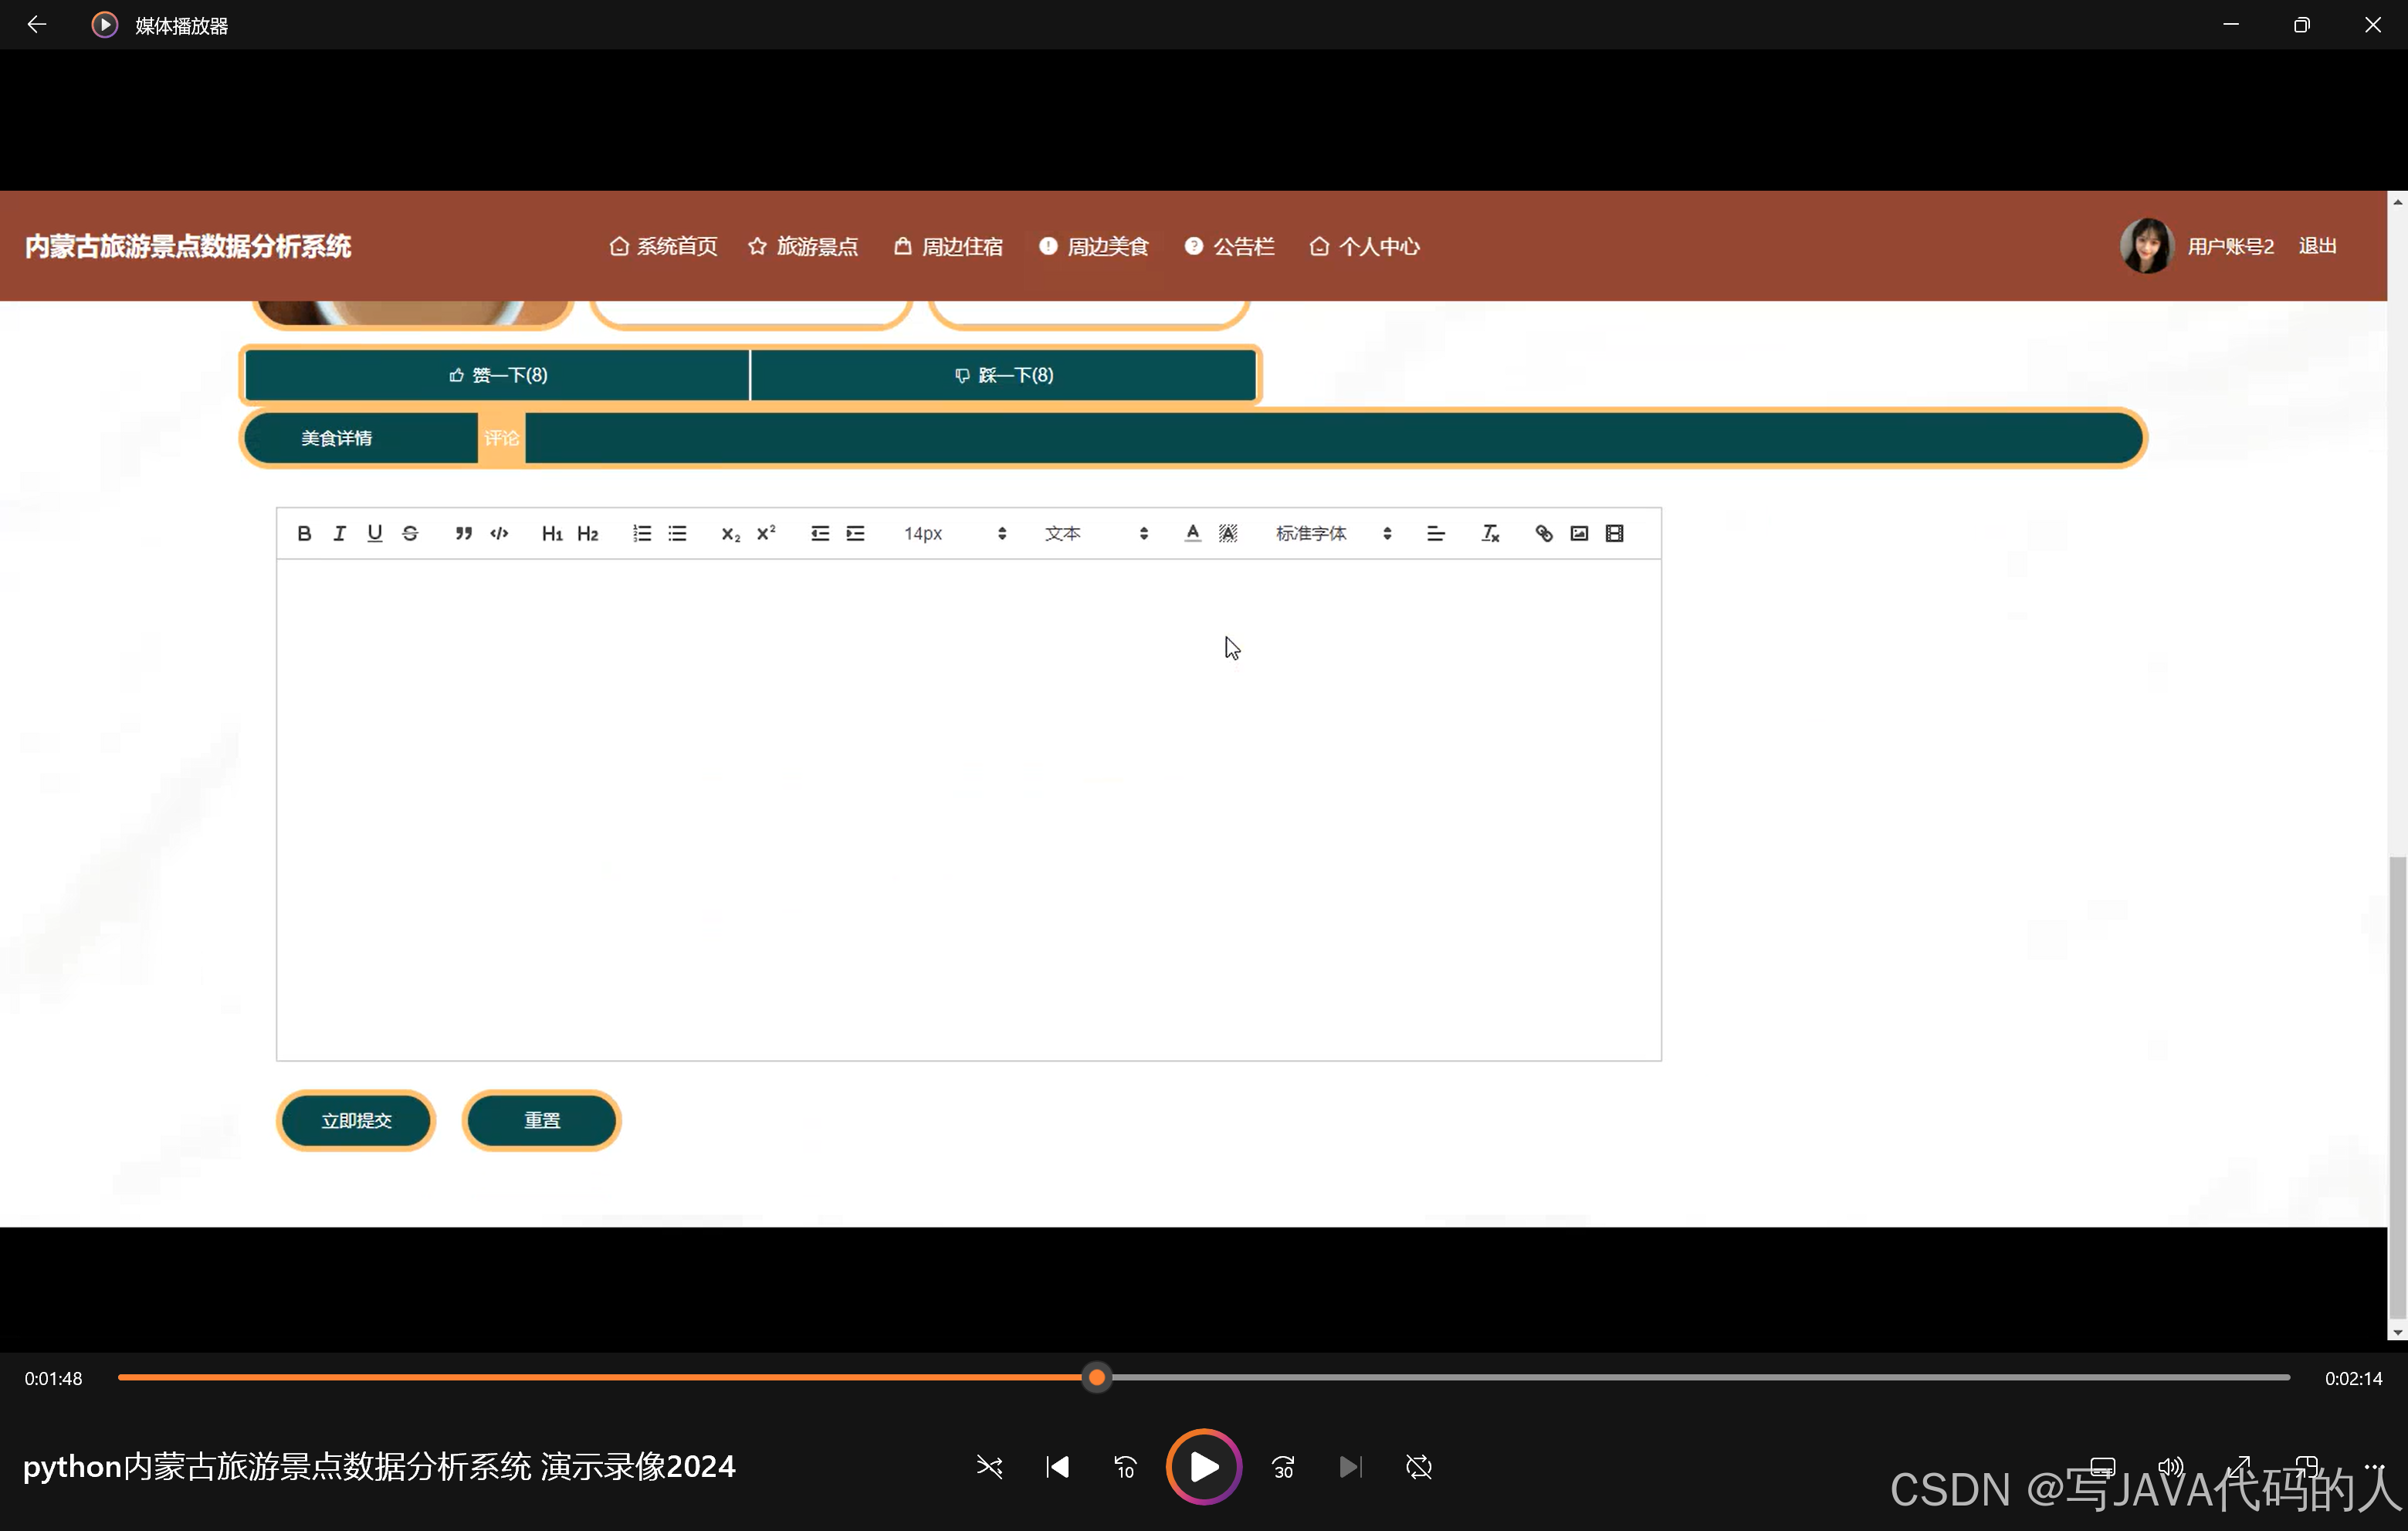The width and height of the screenshot is (2408, 1531).
Task: Click the webpage vertical scrollbar thumb
Action: (2397, 1087)
